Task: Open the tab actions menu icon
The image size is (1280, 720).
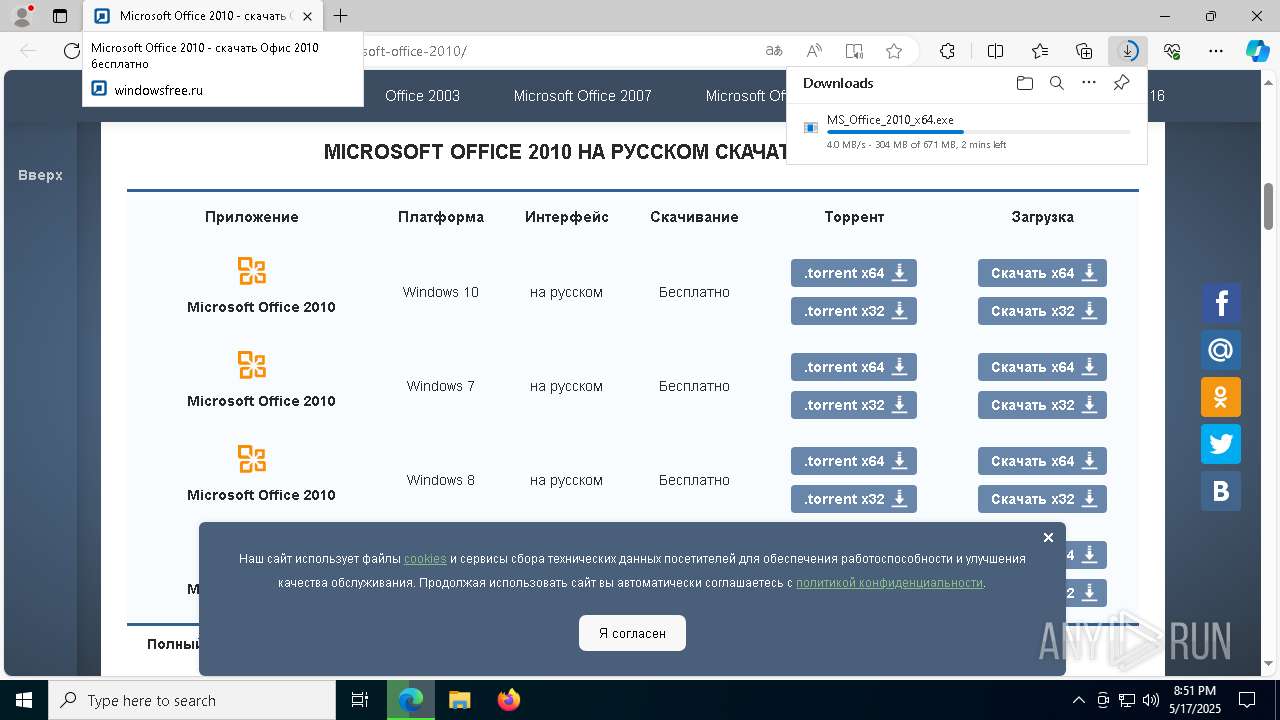Action: pyautogui.click(x=60, y=16)
